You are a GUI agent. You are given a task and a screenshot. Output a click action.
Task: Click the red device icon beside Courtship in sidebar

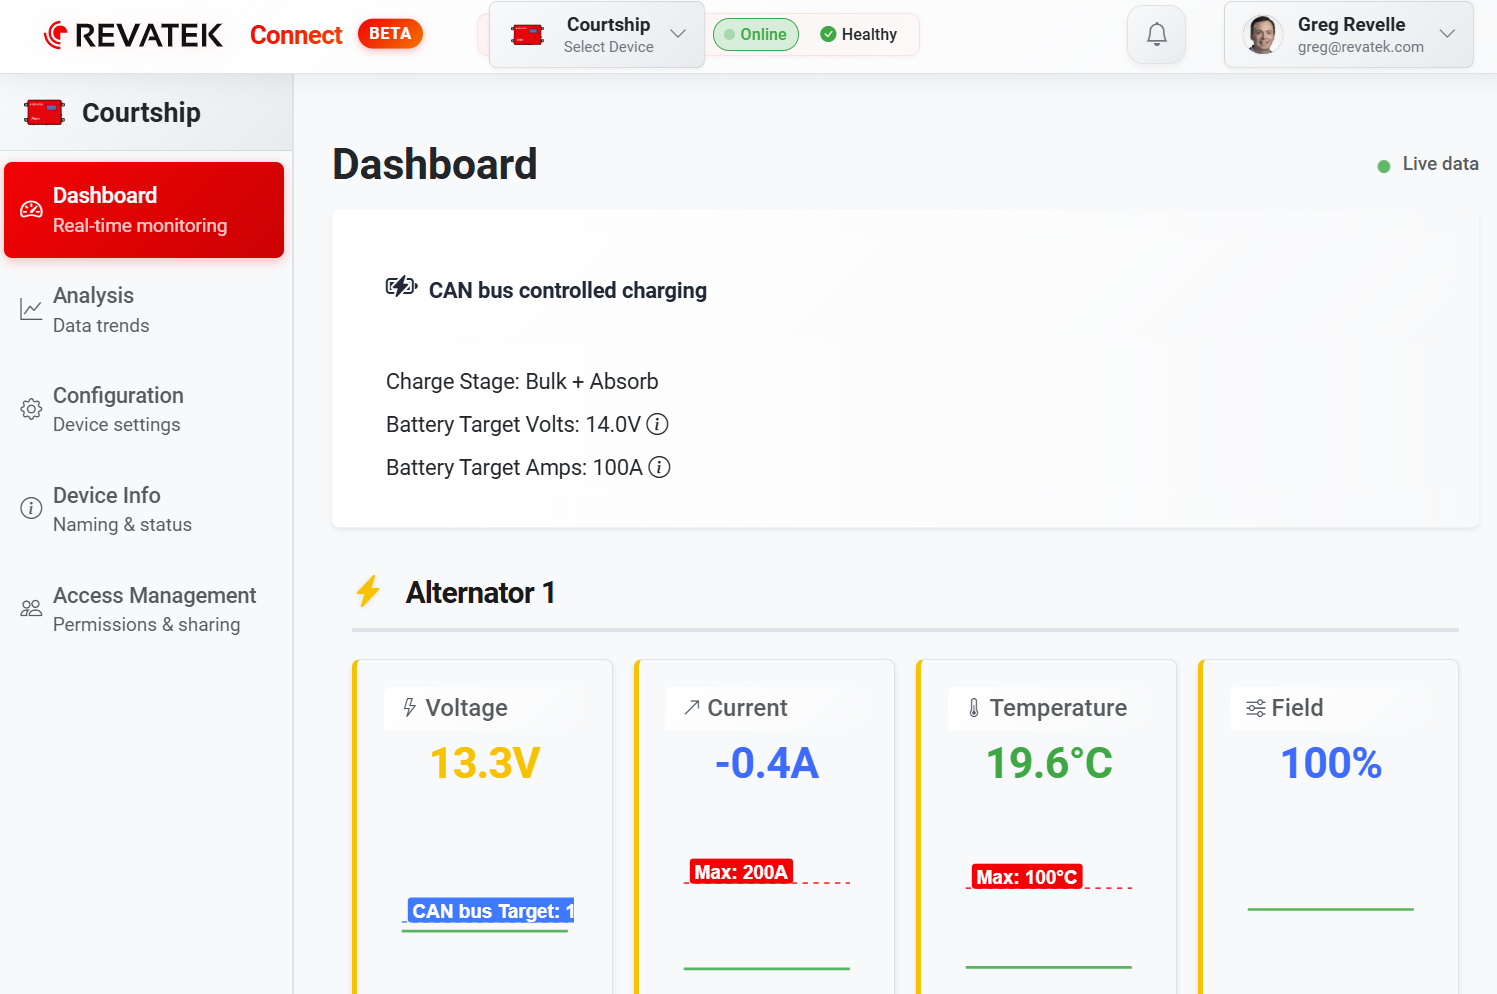click(x=45, y=112)
